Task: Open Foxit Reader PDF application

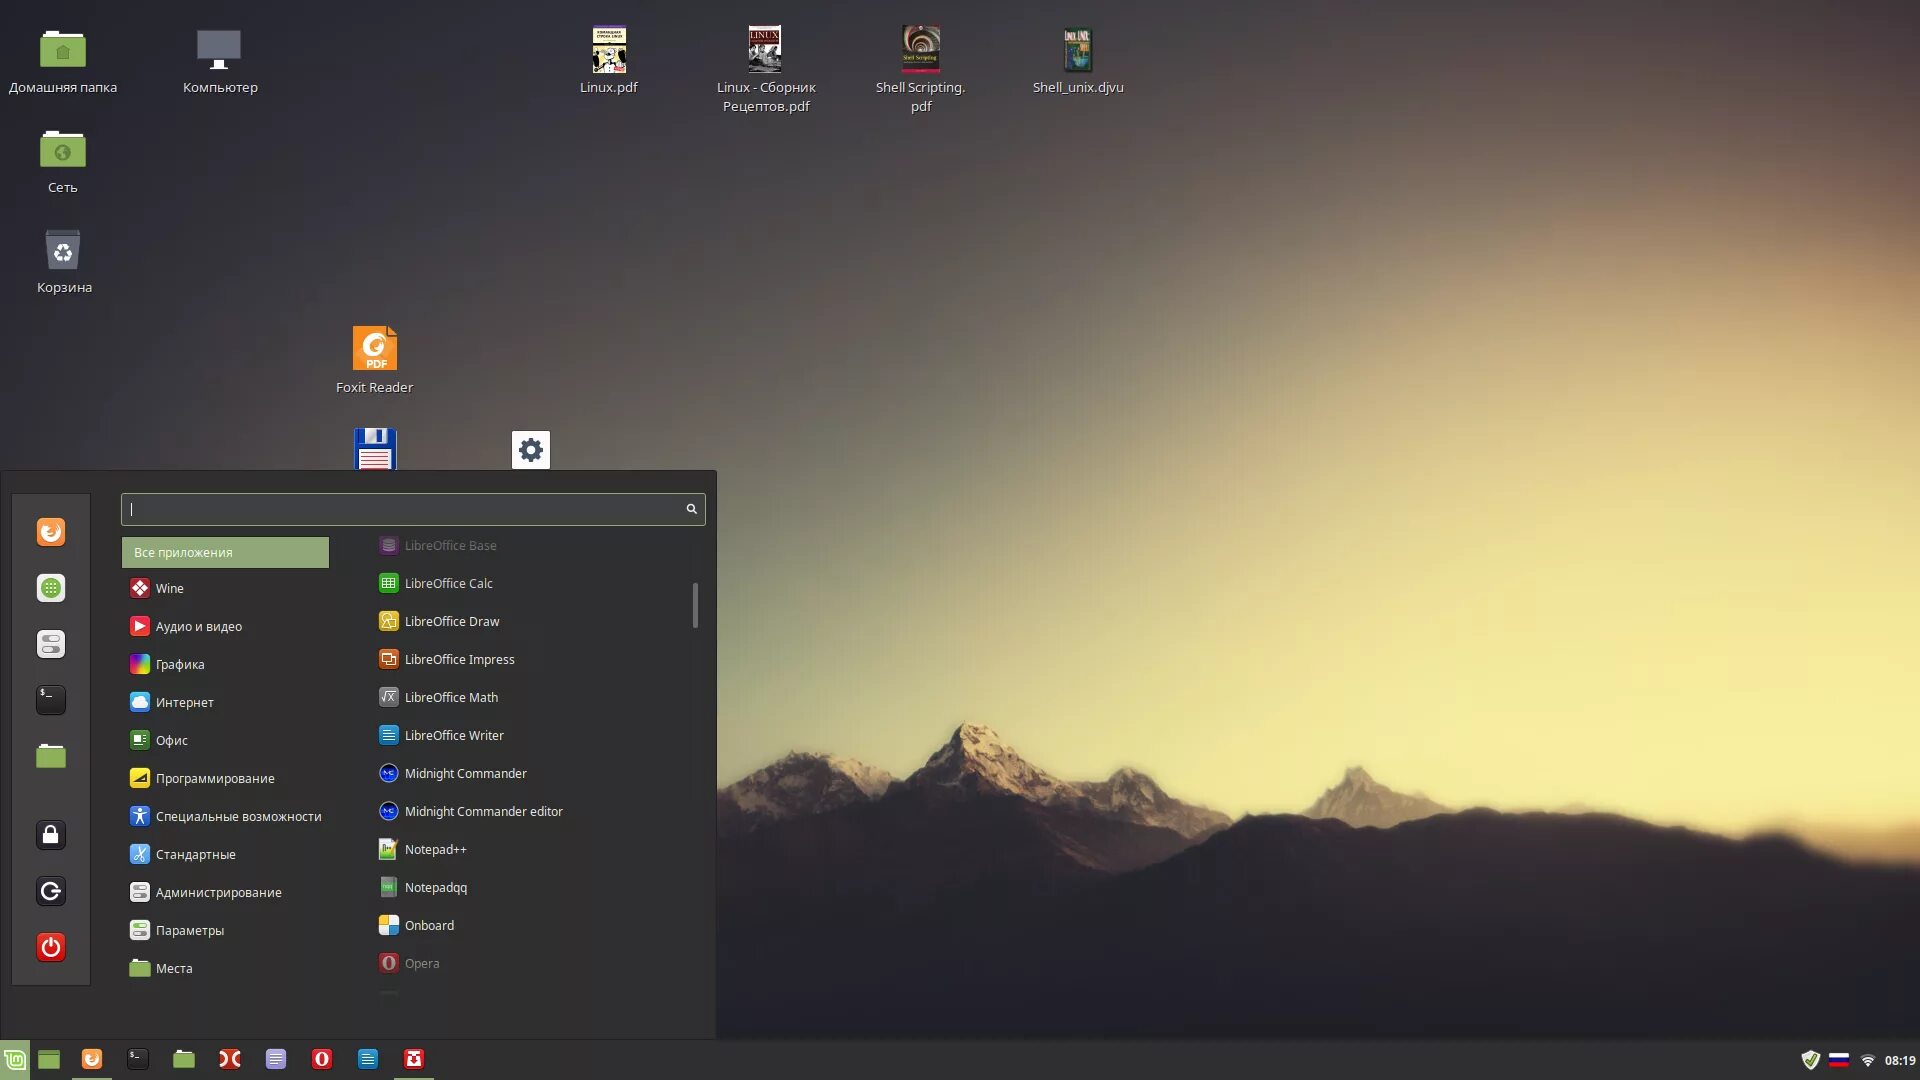Action: [x=373, y=348]
